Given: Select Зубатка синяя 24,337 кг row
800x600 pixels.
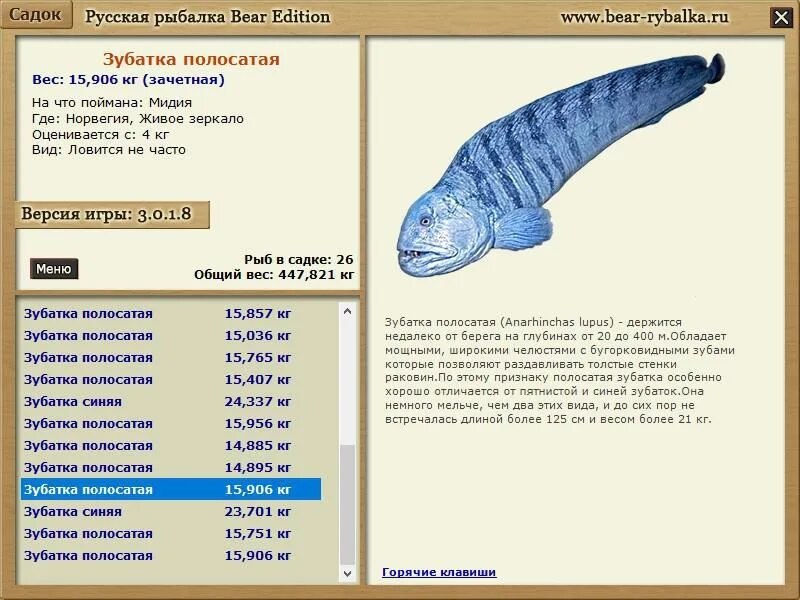Looking at the screenshot, I should [171, 401].
